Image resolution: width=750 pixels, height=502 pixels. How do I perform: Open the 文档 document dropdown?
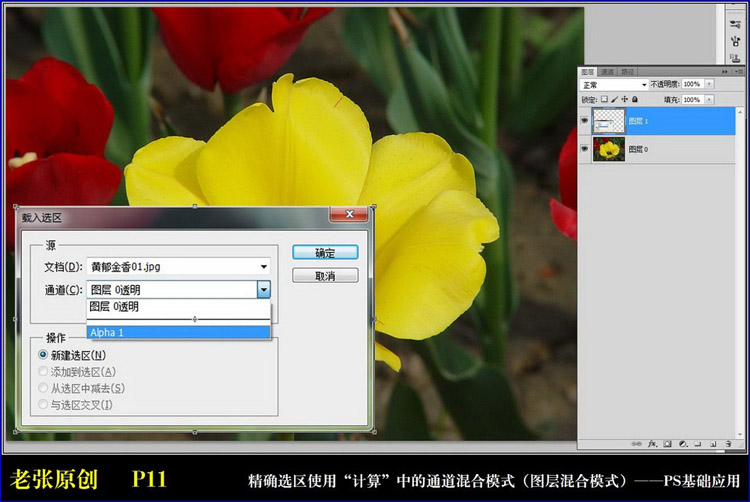tap(263, 267)
